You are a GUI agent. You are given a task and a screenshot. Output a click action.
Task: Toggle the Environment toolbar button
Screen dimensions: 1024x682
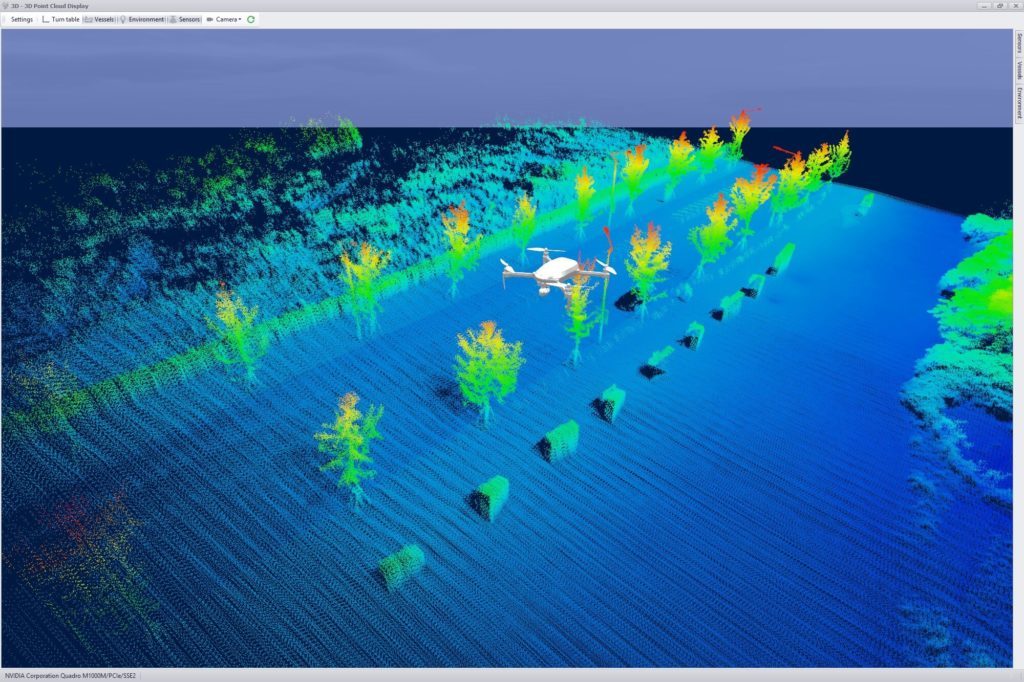141,19
